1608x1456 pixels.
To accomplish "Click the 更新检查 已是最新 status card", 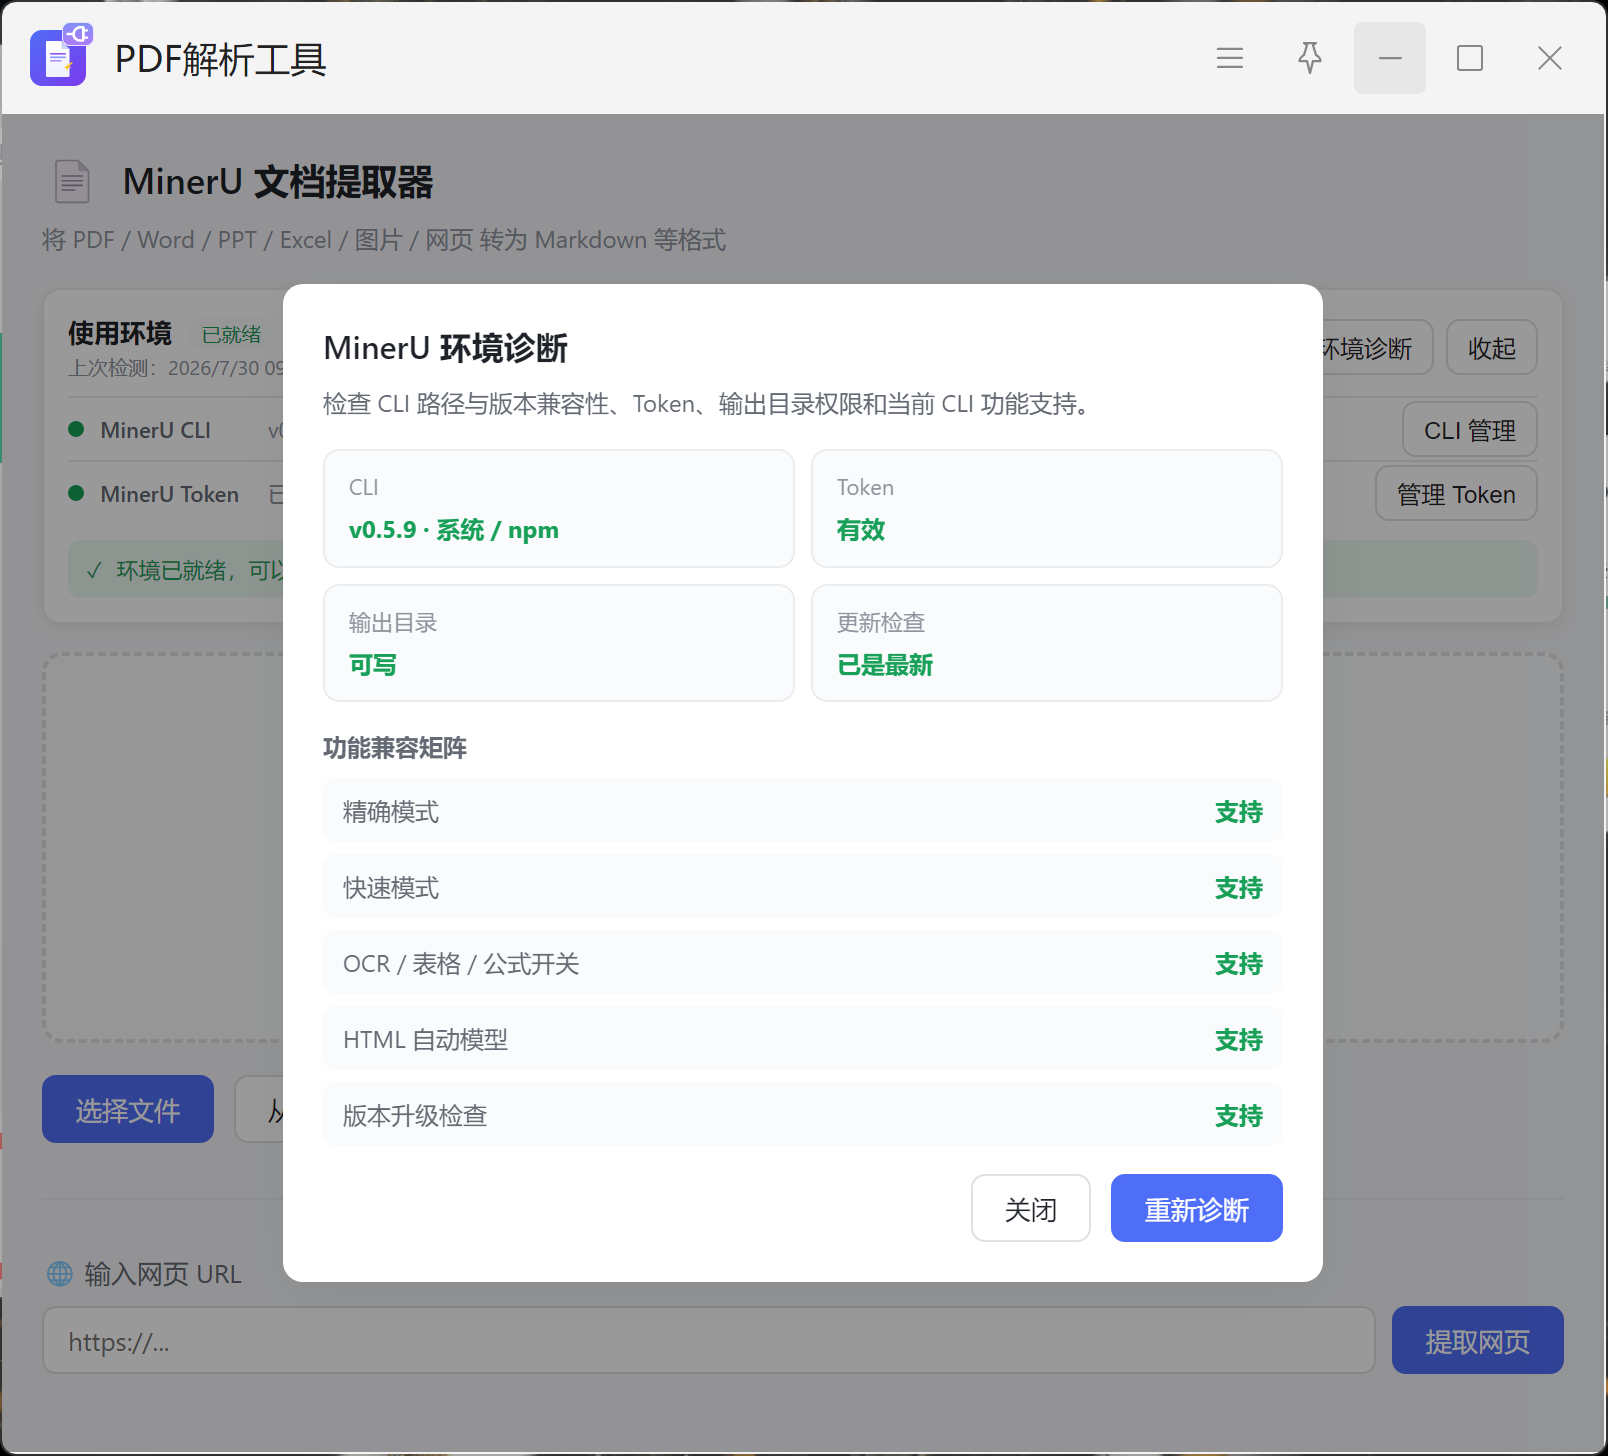I will click(1047, 643).
